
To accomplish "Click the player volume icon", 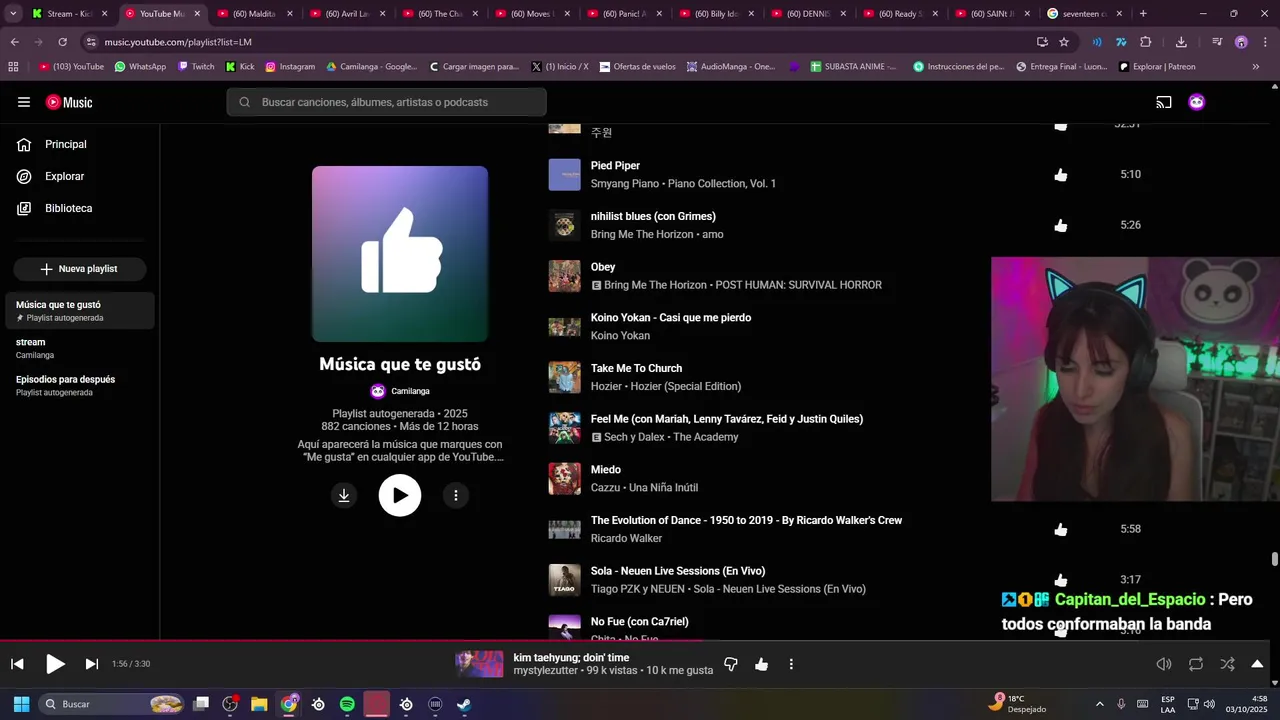I will pos(1164,664).
